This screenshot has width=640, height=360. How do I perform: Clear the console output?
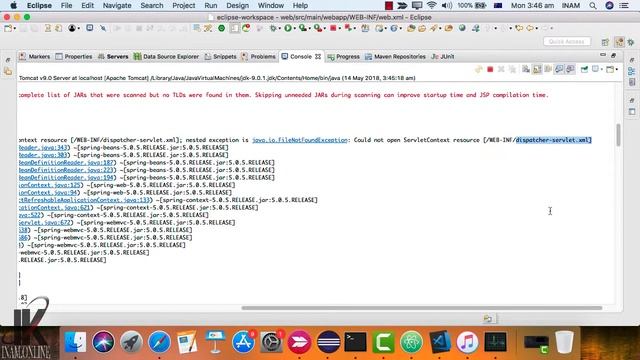(526, 69)
